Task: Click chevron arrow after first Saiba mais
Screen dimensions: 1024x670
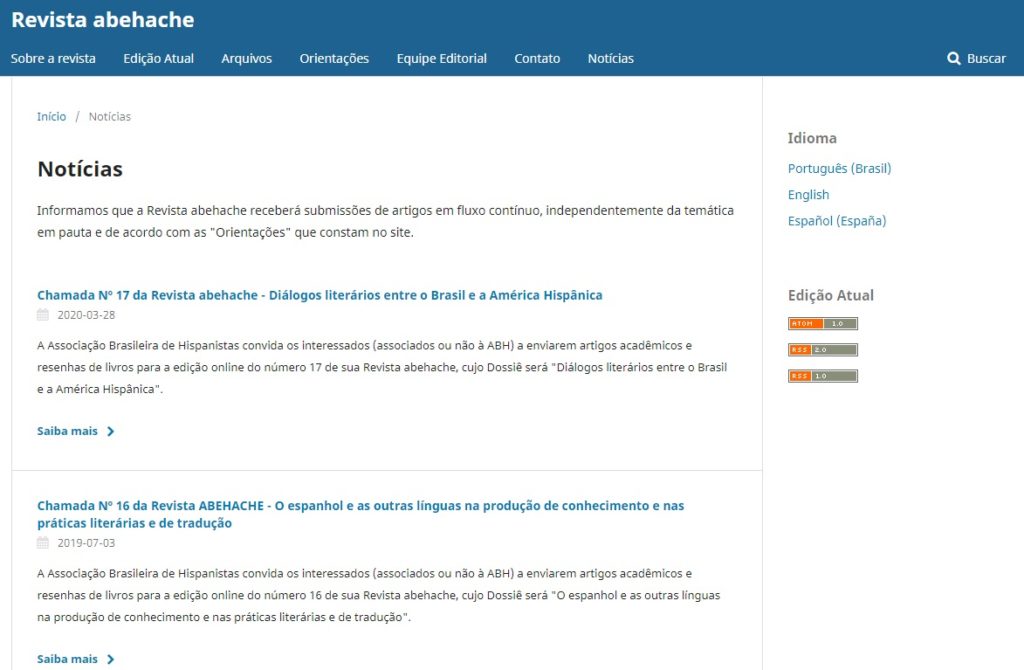Action: tap(110, 432)
